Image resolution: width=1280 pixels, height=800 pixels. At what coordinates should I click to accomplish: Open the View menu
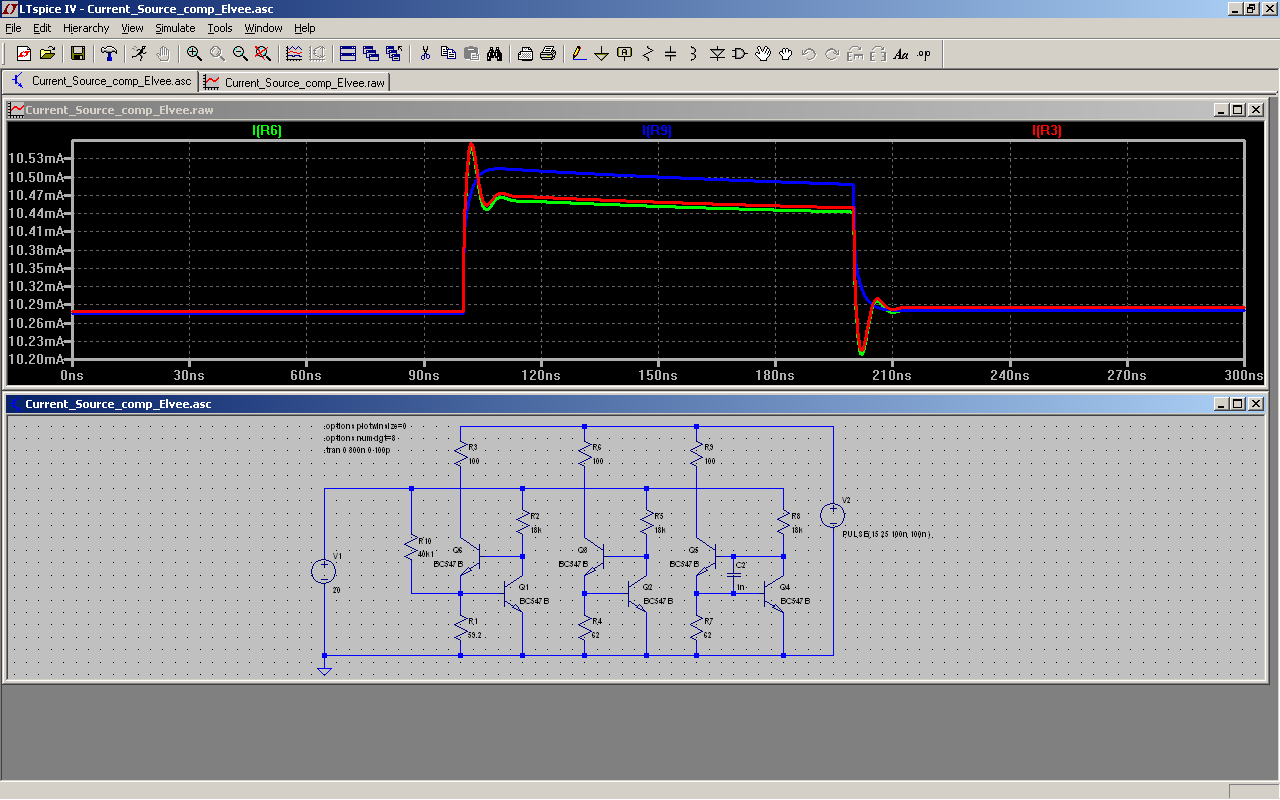pyautogui.click(x=133, y=28)
